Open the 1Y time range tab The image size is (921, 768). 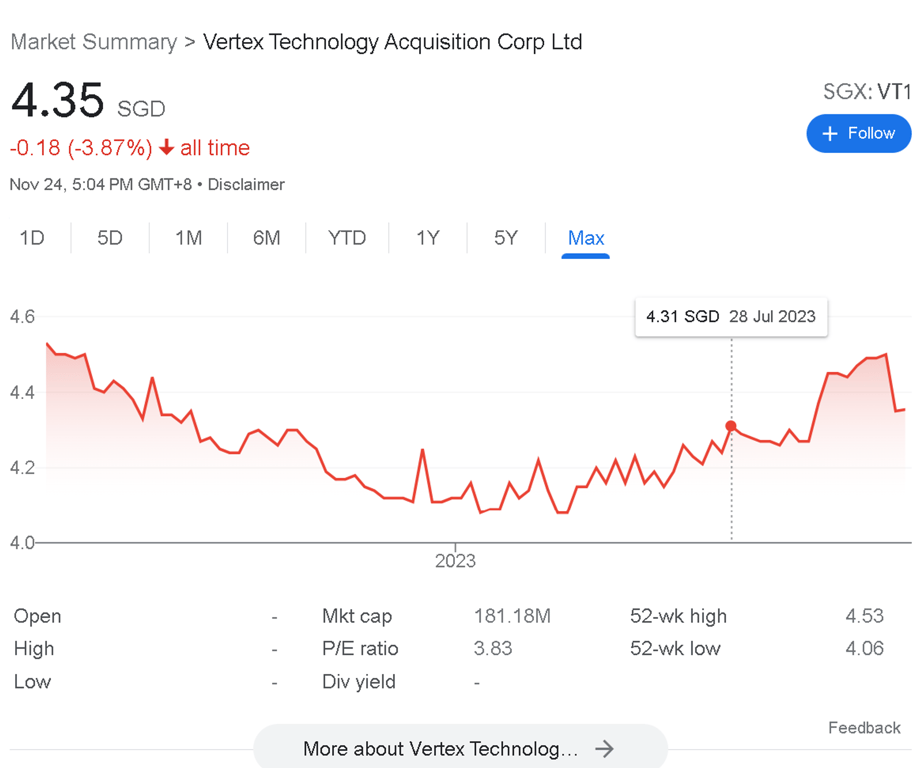(x=428, y=238)
